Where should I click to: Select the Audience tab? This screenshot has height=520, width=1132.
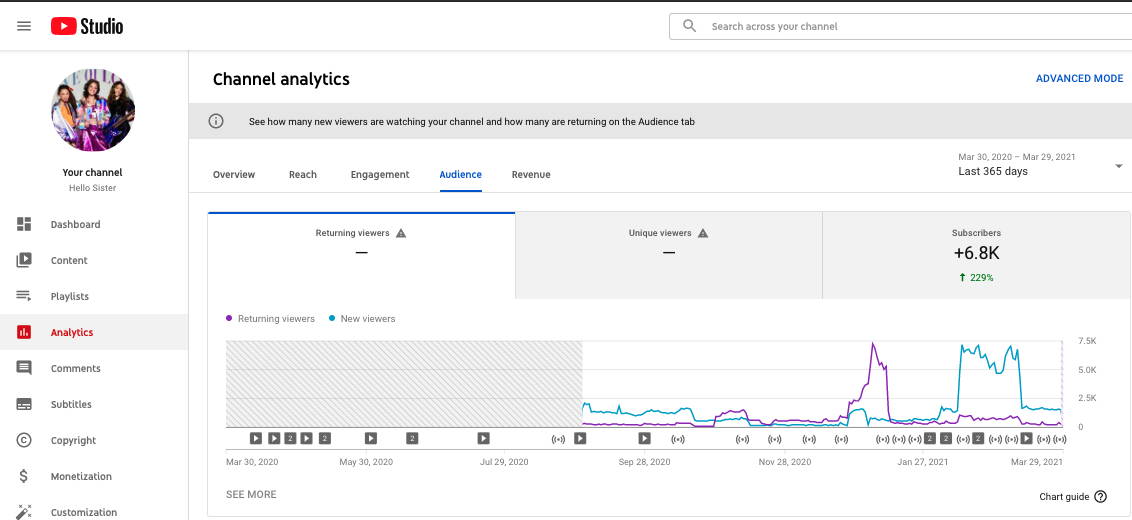[461, 174]
